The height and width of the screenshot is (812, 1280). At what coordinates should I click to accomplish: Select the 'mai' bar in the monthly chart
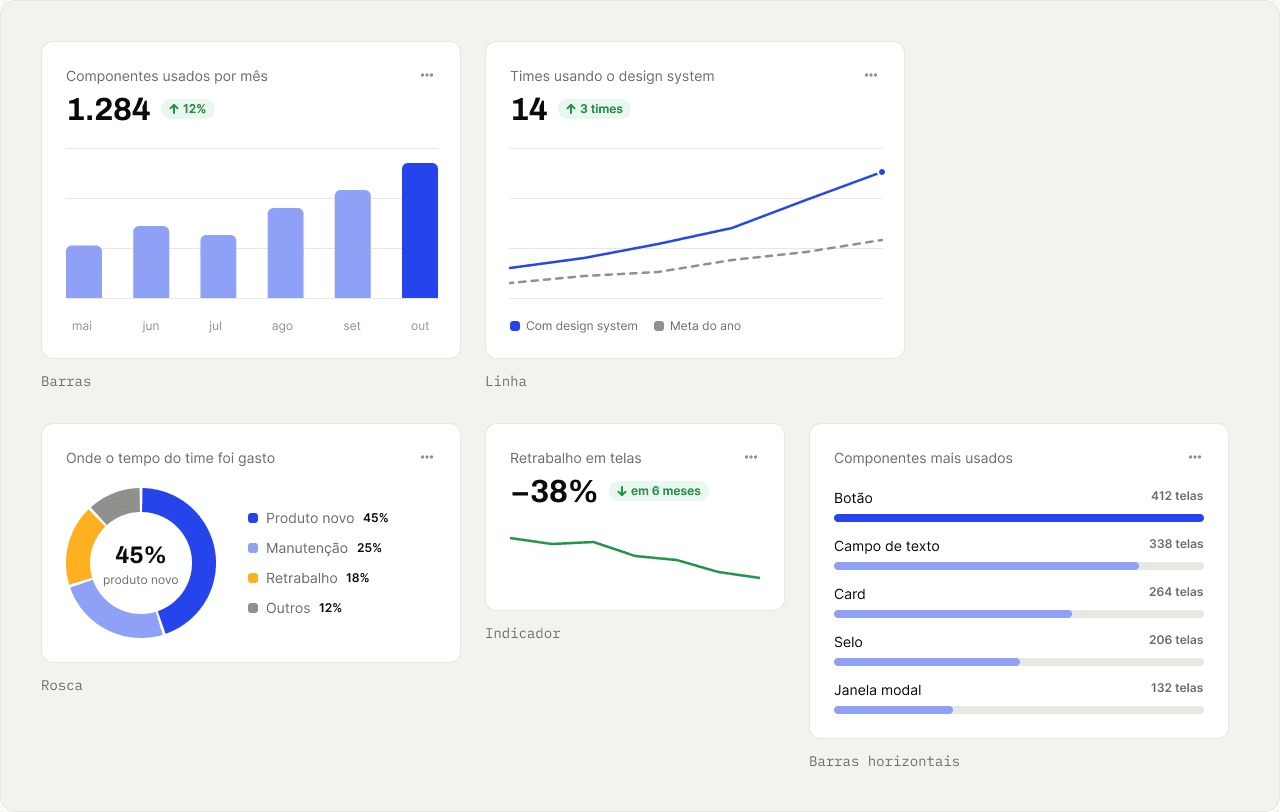pos(84,272)
